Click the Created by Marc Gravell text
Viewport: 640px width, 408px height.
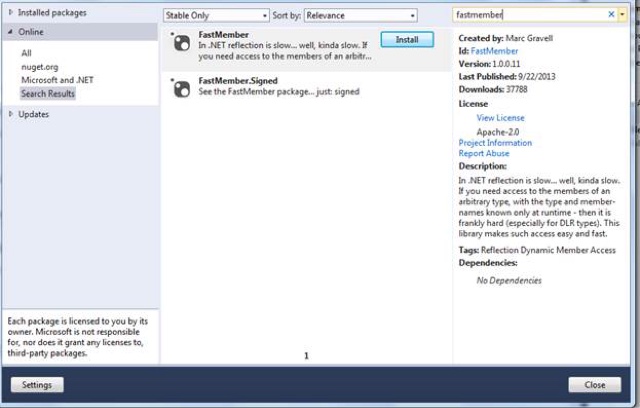(506, 38)
